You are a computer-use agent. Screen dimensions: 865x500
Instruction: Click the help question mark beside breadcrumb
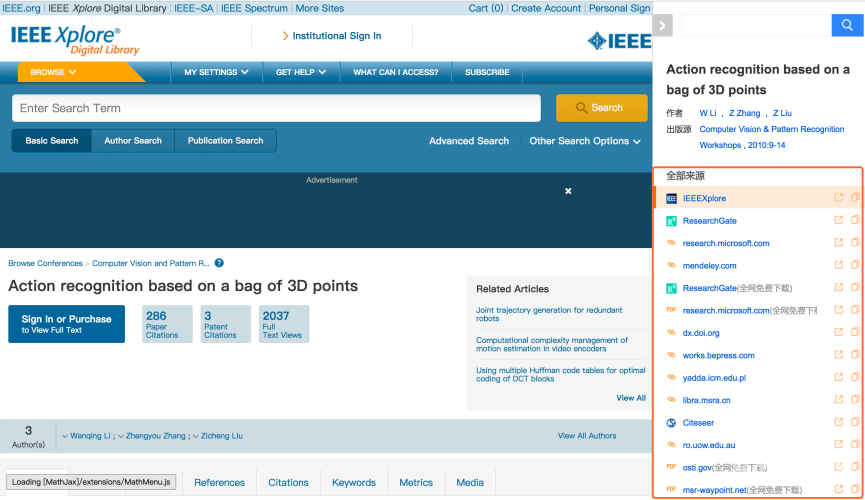pos(219,263)
